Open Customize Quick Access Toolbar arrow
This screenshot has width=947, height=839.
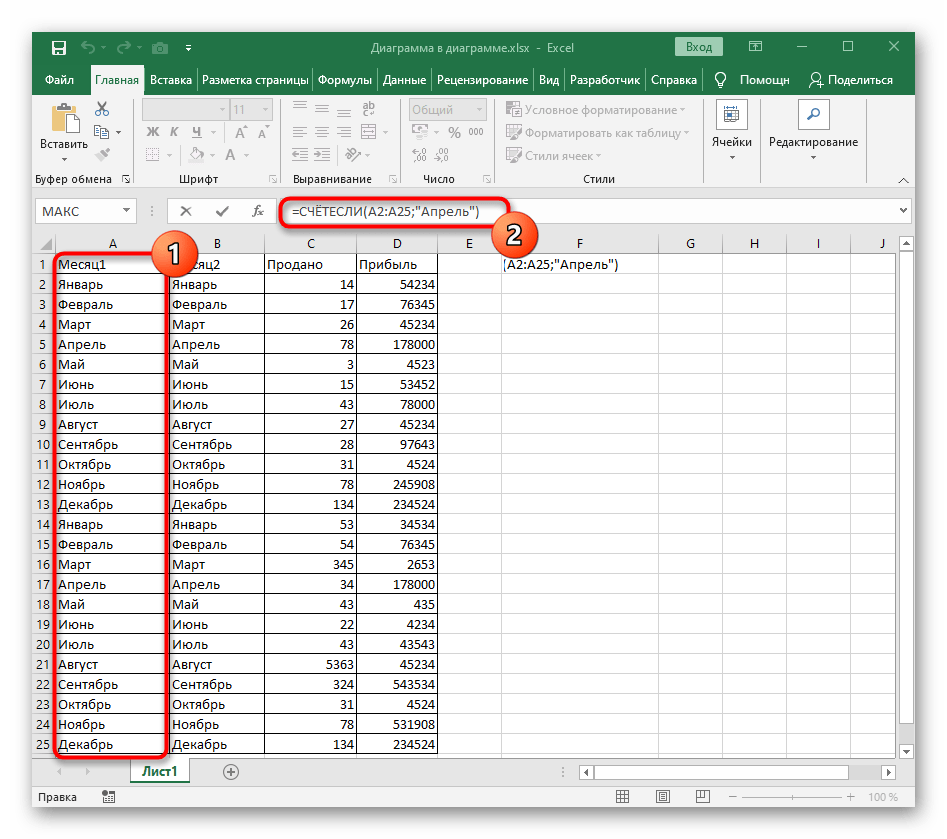[x=188, y=48]
